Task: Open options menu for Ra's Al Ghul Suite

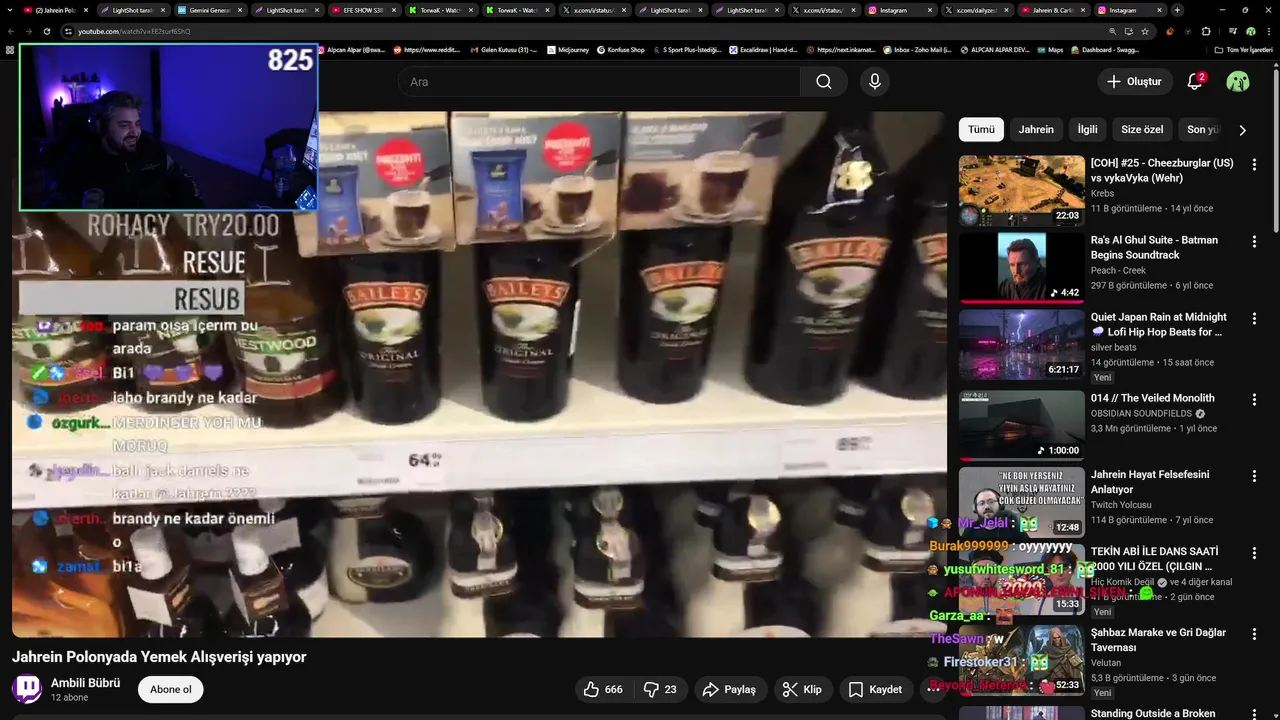Action: pyautogui.click(x=1254, y=241)
